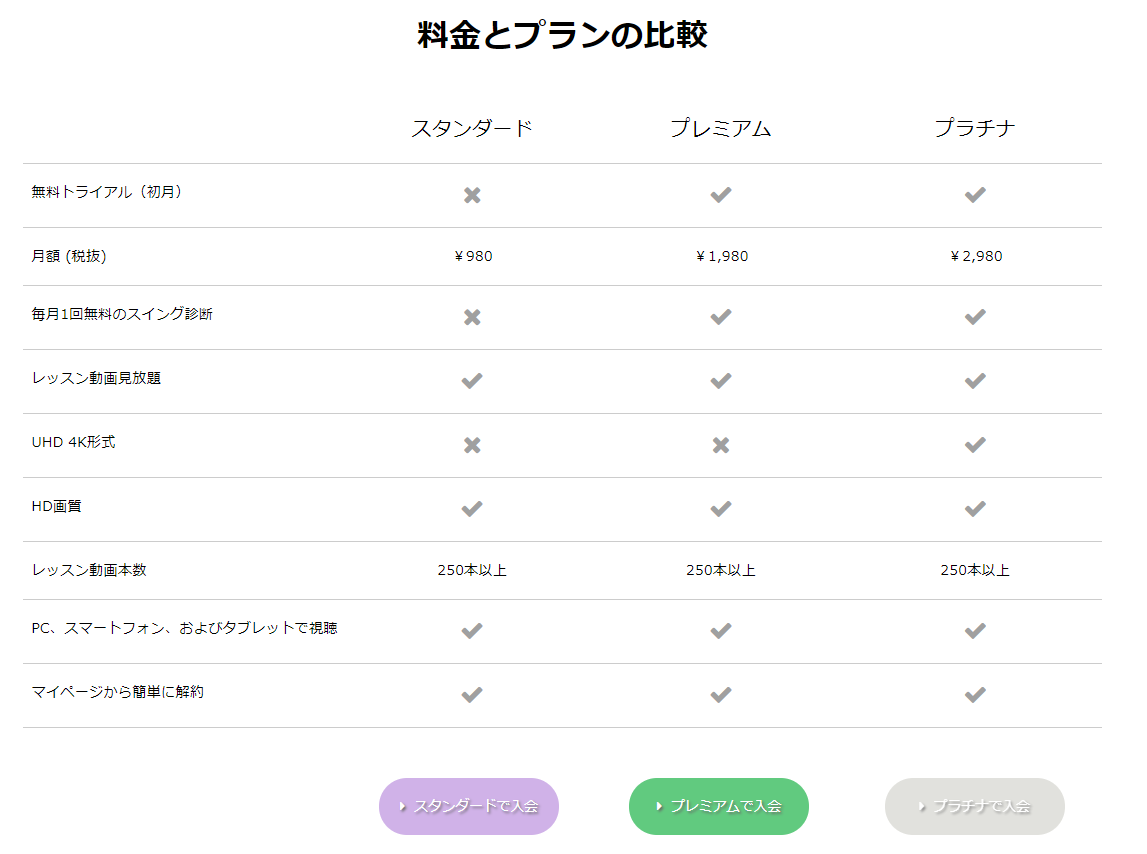
Task: Click the PC、スマートフォン row label
Action: tap(184, 628)
